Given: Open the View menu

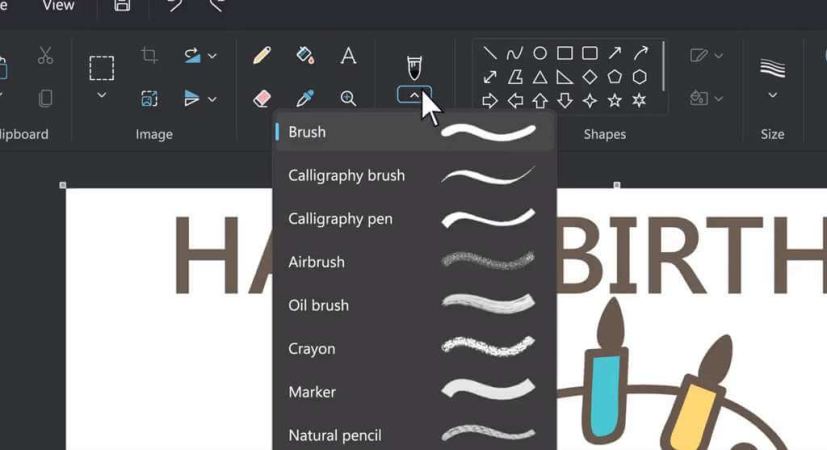Looking at the screenshot, I should [59, 5].
